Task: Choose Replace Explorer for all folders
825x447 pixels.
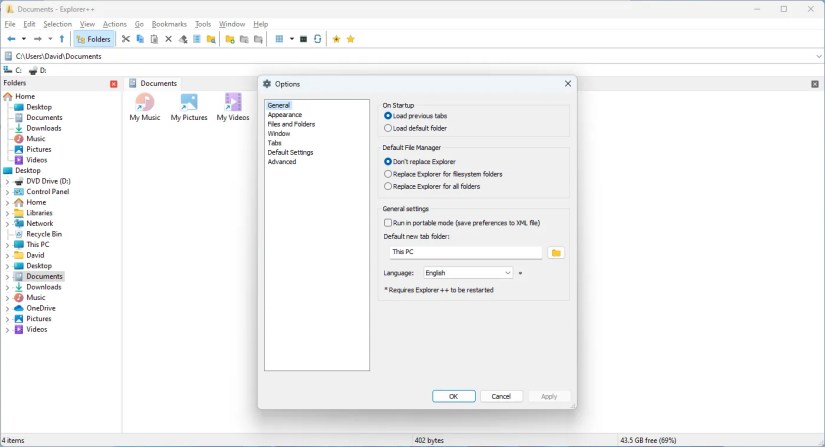Action: [x=432, y=186]
